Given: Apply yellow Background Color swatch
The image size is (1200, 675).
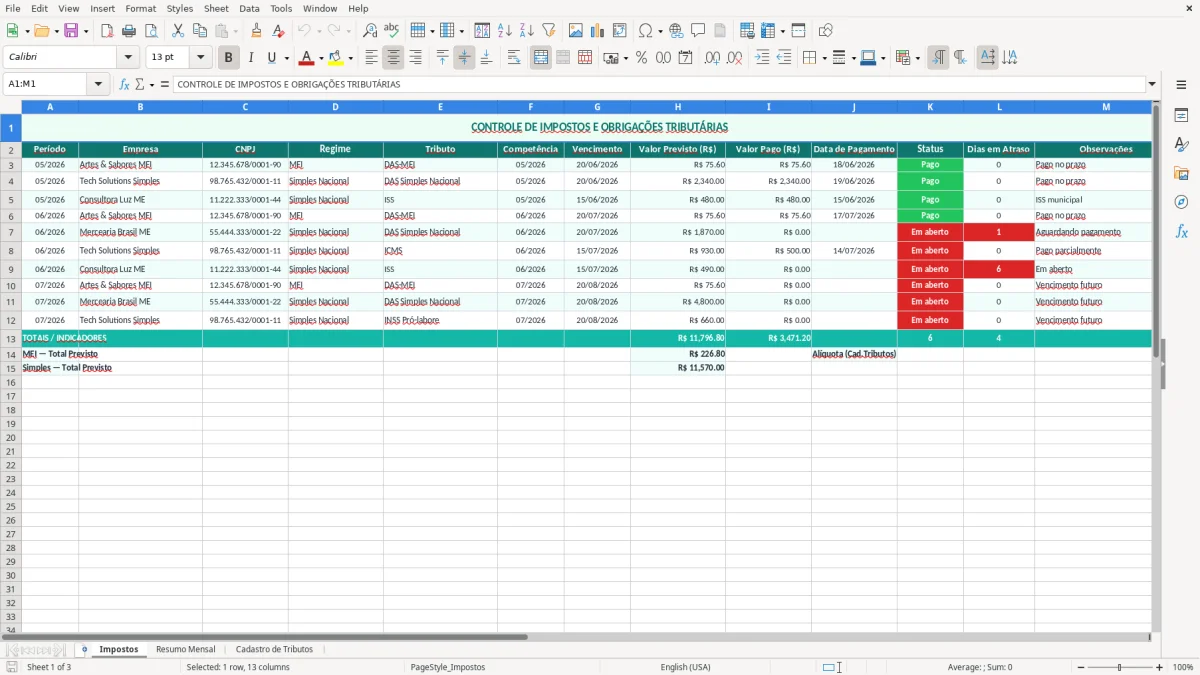Looking at the screenshot, I should tap(336, 58).
